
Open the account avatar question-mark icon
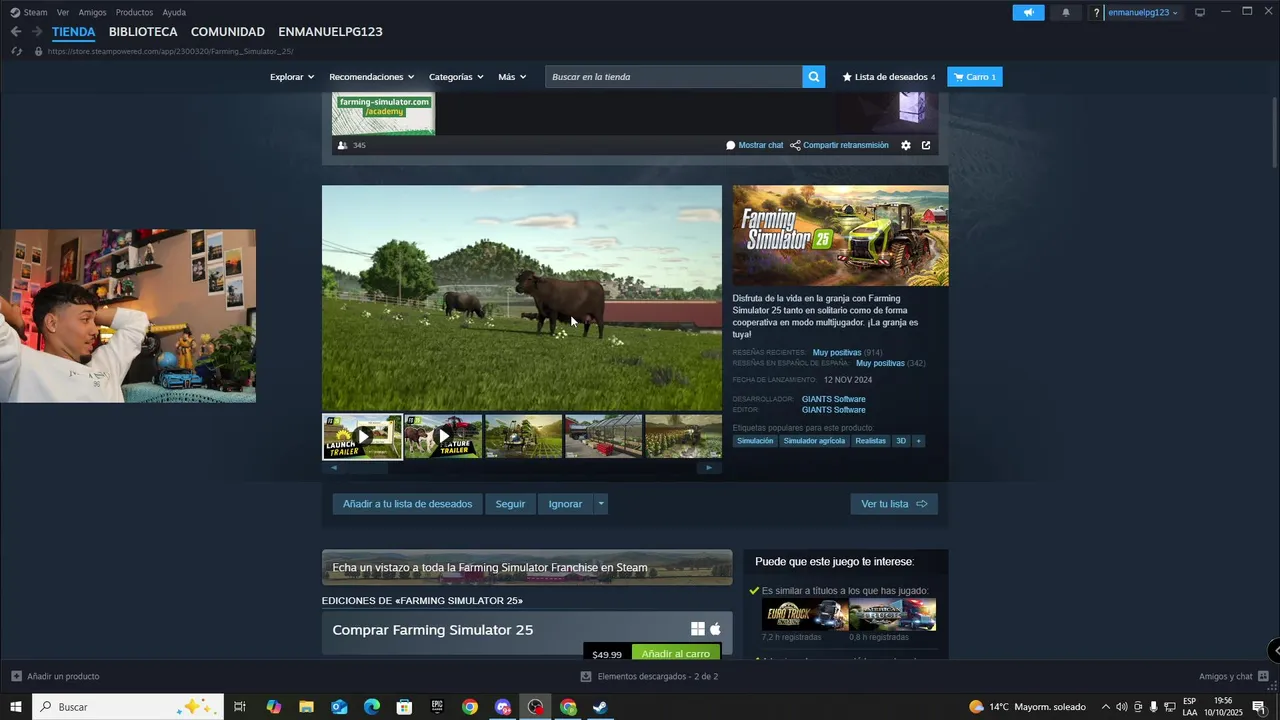click(x=1096, y=13)
